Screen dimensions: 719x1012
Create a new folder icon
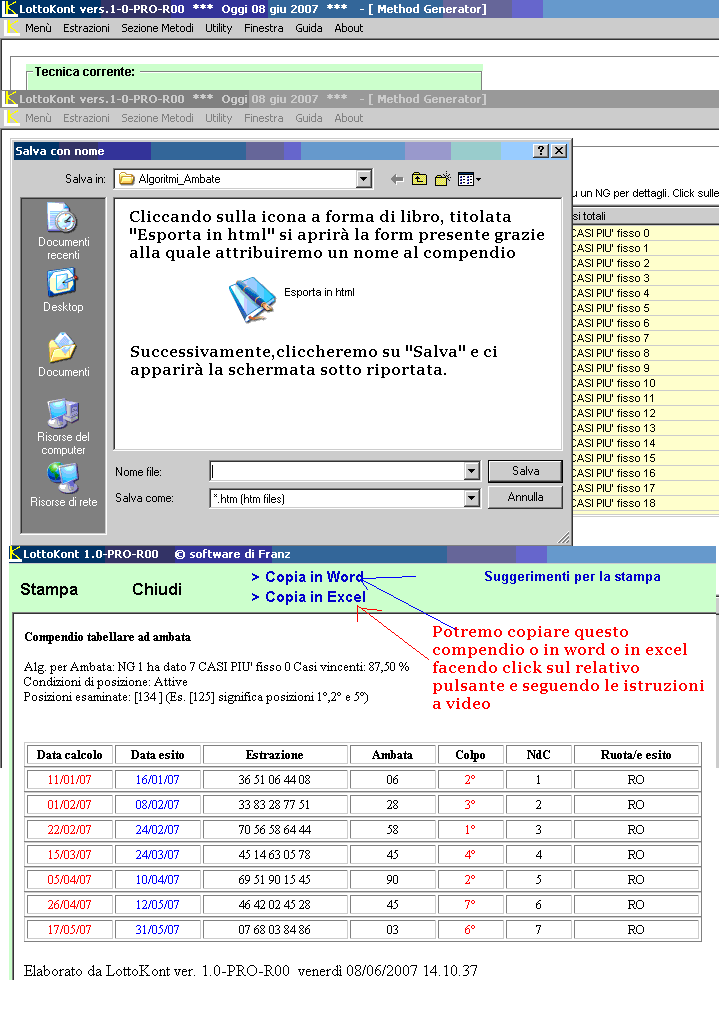(x=443, y=179)
